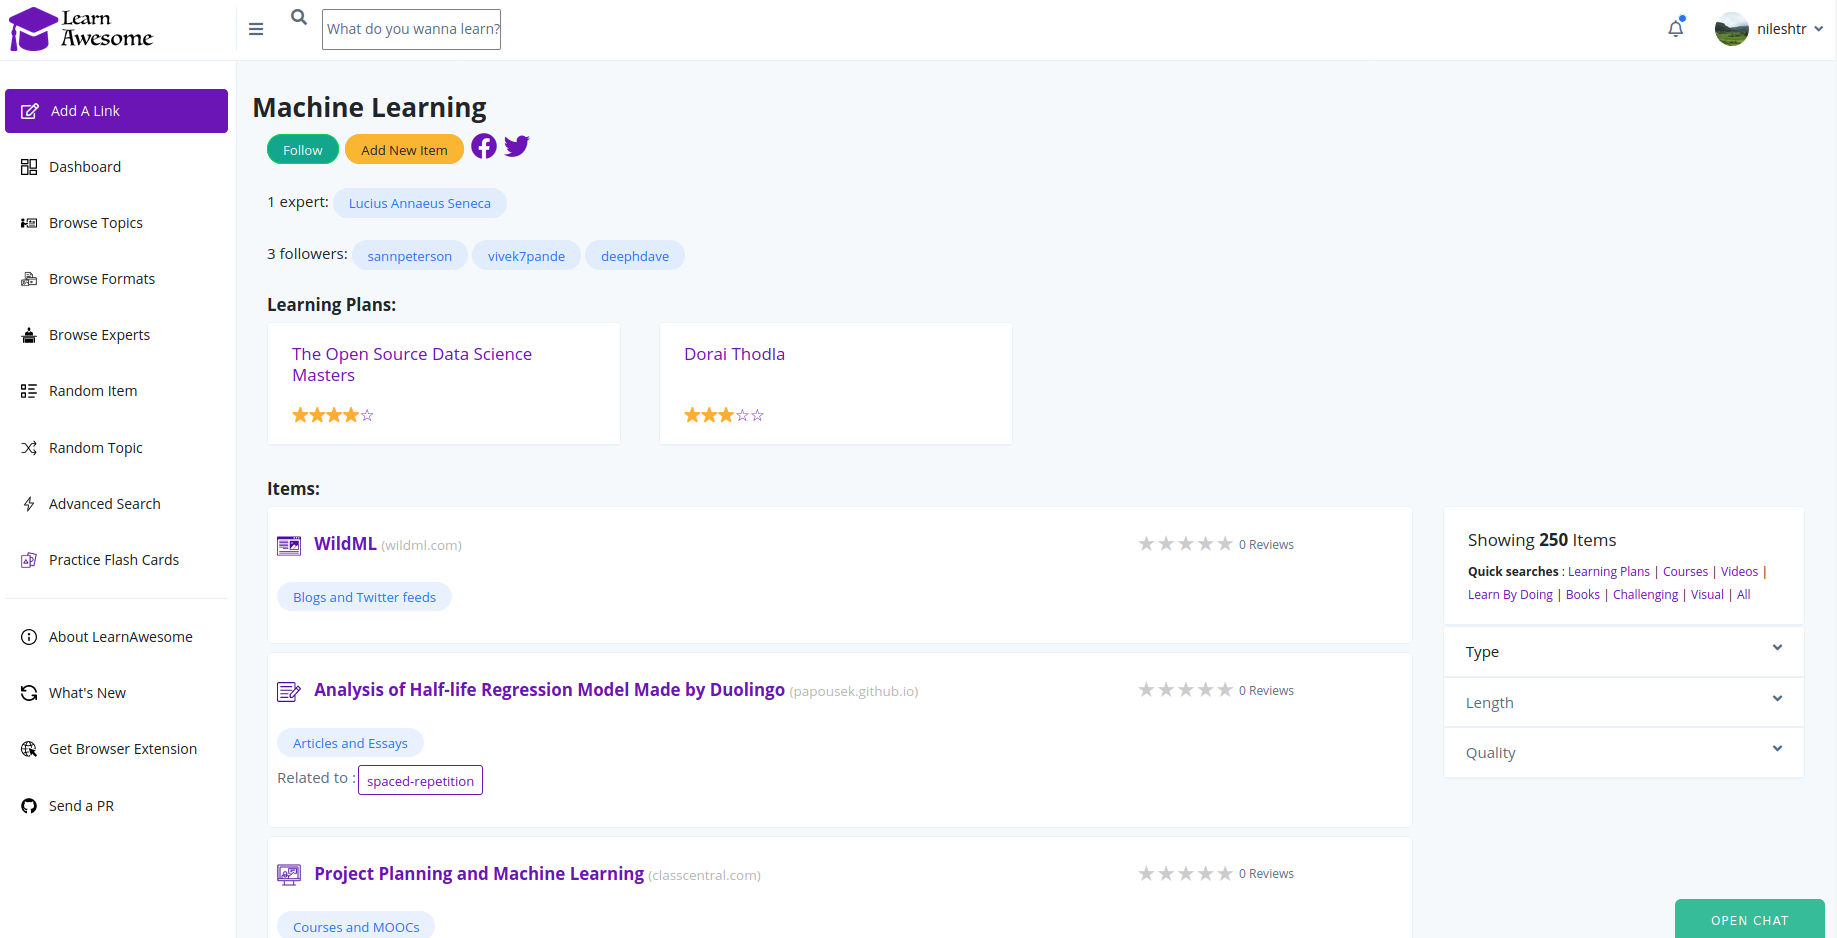
Task: Quick search Challenging
Action: click(1645, 595)
